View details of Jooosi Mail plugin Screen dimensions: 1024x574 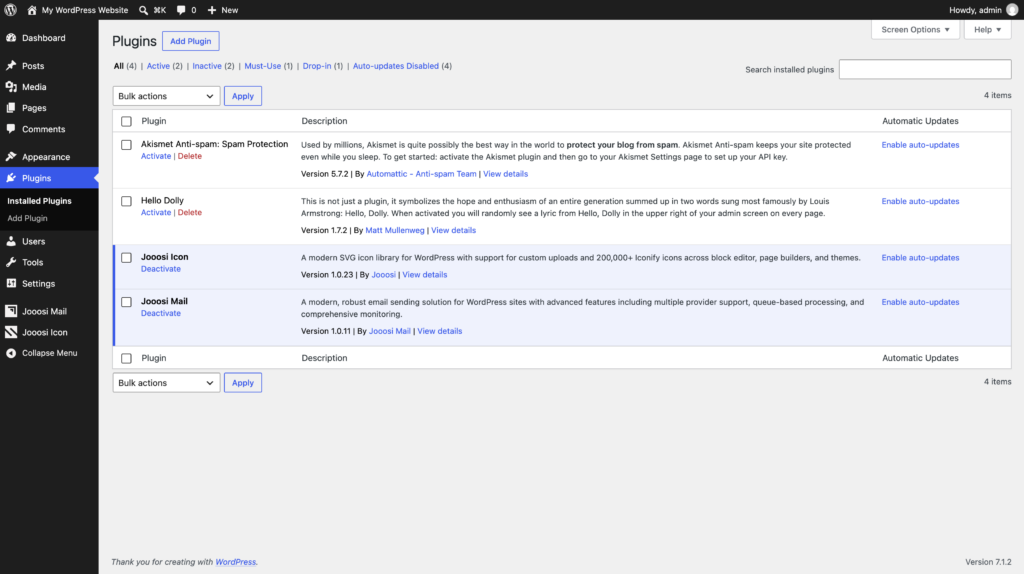[440, 331]
